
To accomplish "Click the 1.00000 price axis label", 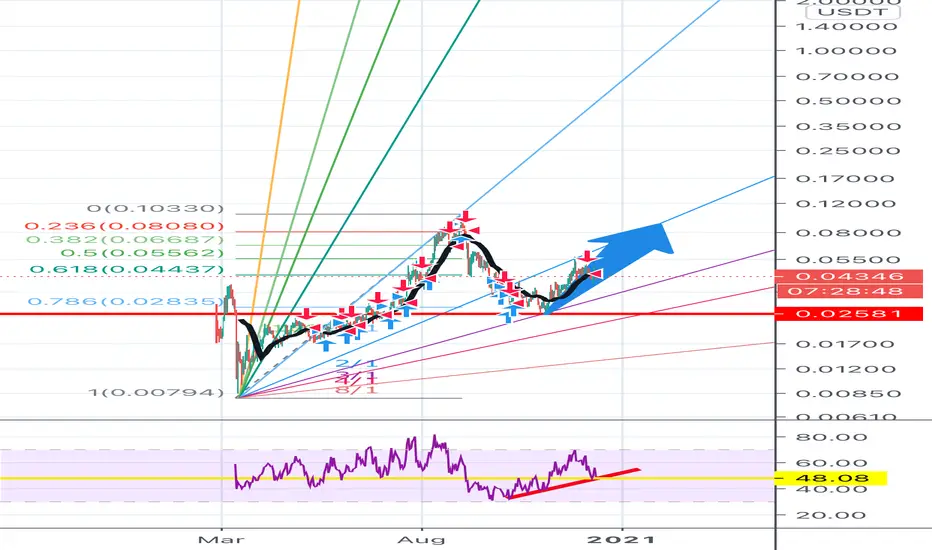I will 846,51.
